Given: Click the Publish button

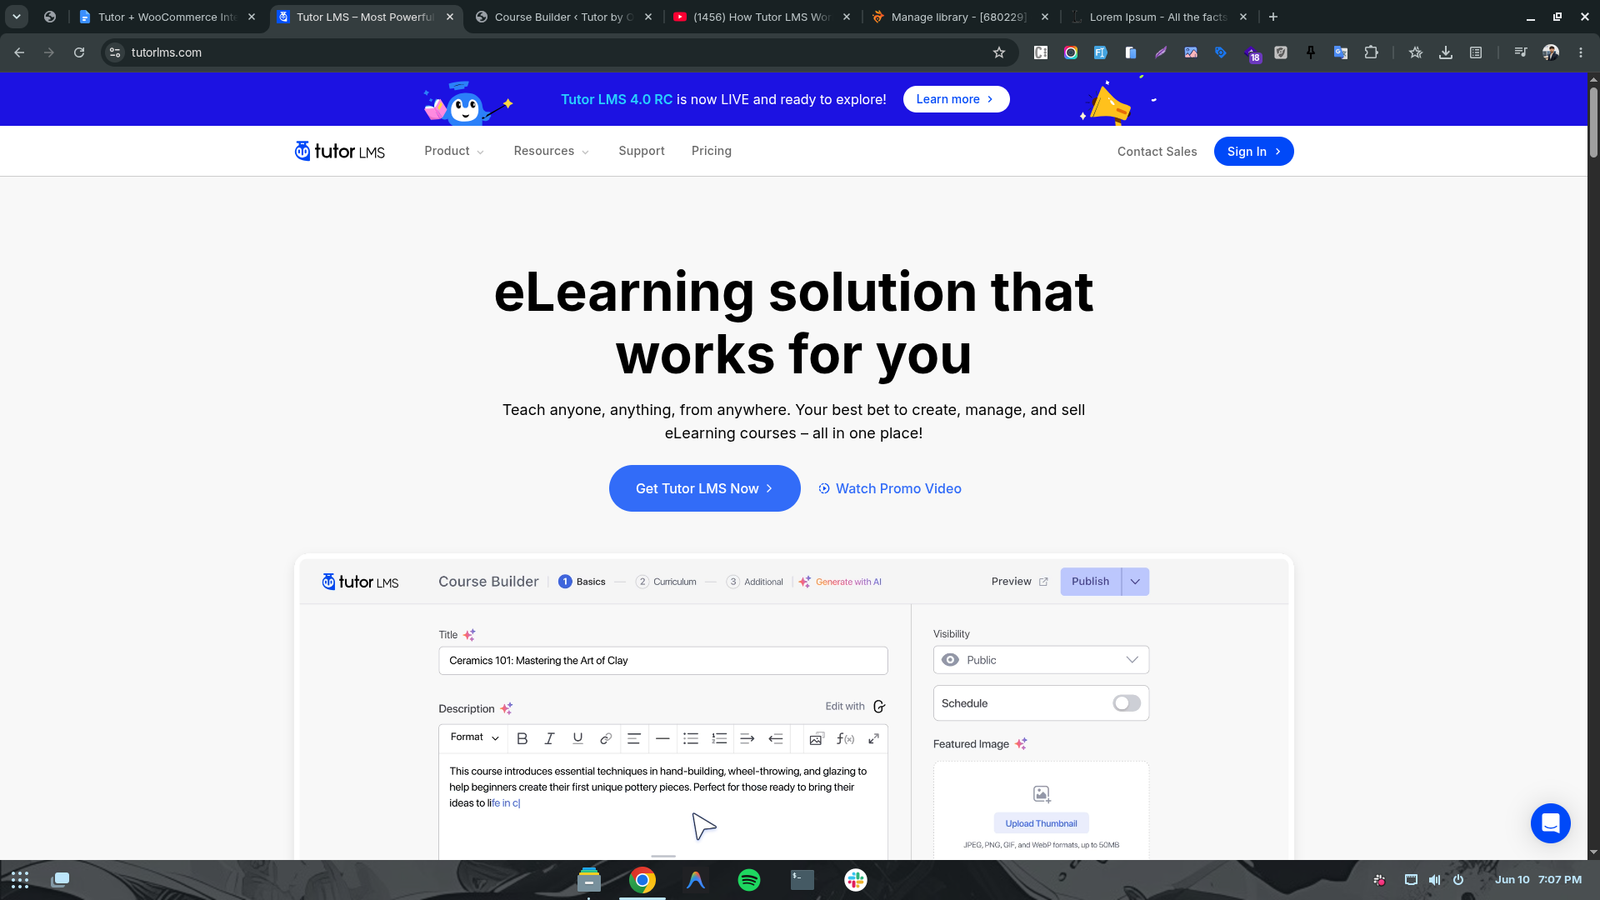Looking at the screenshot, I should pos(1091,582).
